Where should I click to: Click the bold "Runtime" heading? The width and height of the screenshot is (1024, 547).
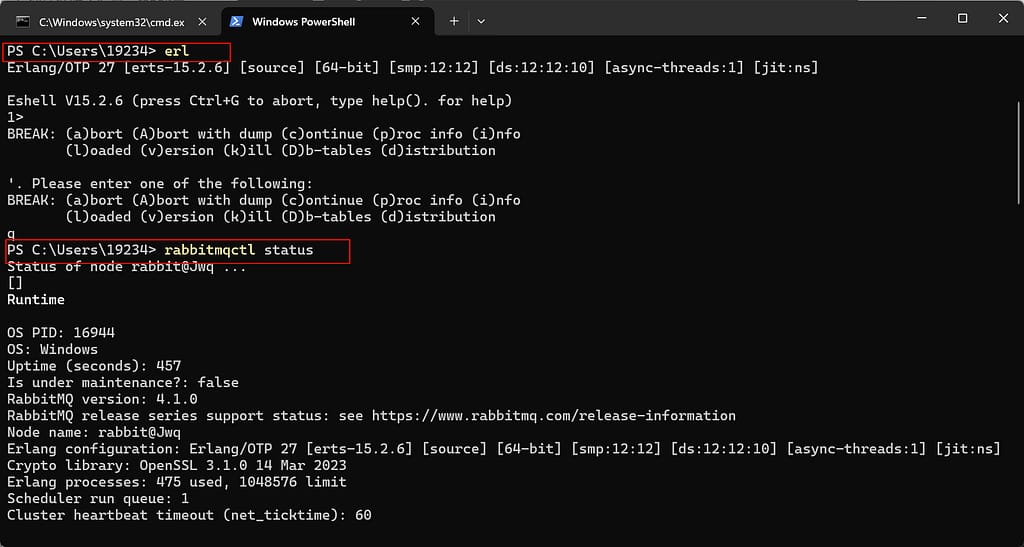35,299
